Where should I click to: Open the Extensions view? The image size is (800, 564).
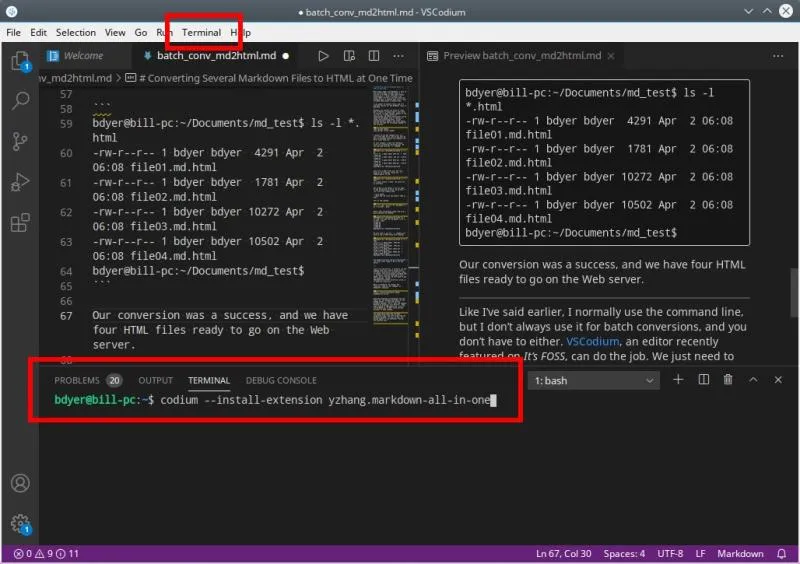click(x=19, y=222)
